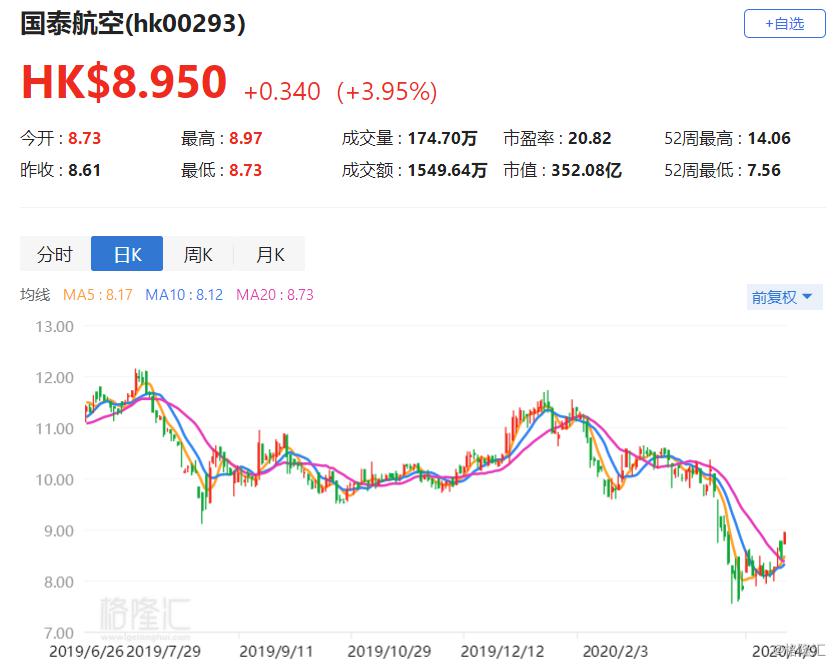The image size is (833, 664).
Task: Switch to the 分时 (intraday) chart tab
Action: tap(54, 254)
